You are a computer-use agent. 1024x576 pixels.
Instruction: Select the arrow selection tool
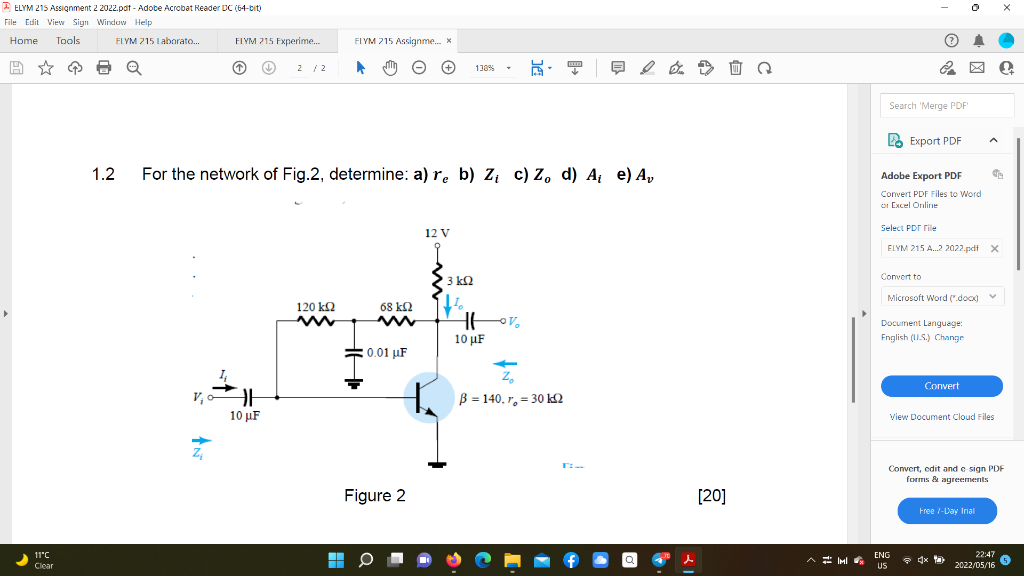pos(361,67)
